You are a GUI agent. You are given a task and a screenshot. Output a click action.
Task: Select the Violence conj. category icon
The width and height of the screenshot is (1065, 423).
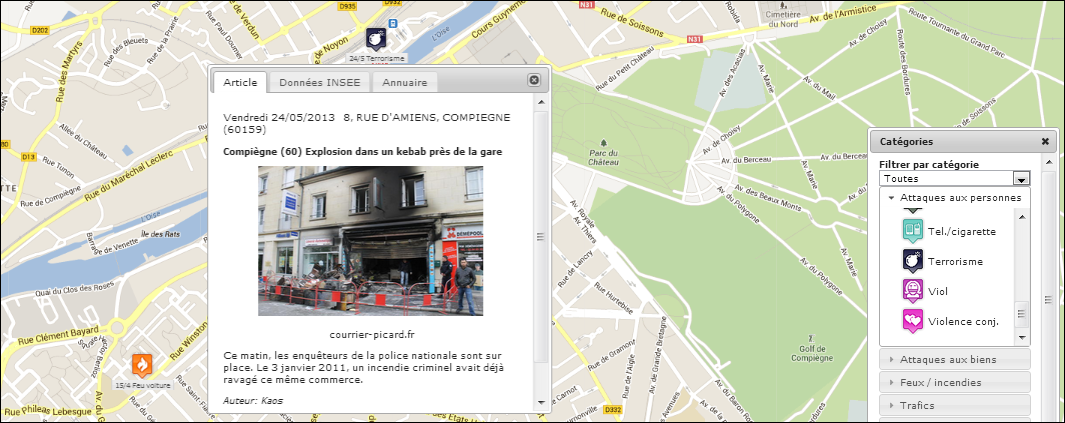click(x=912, y=320)
